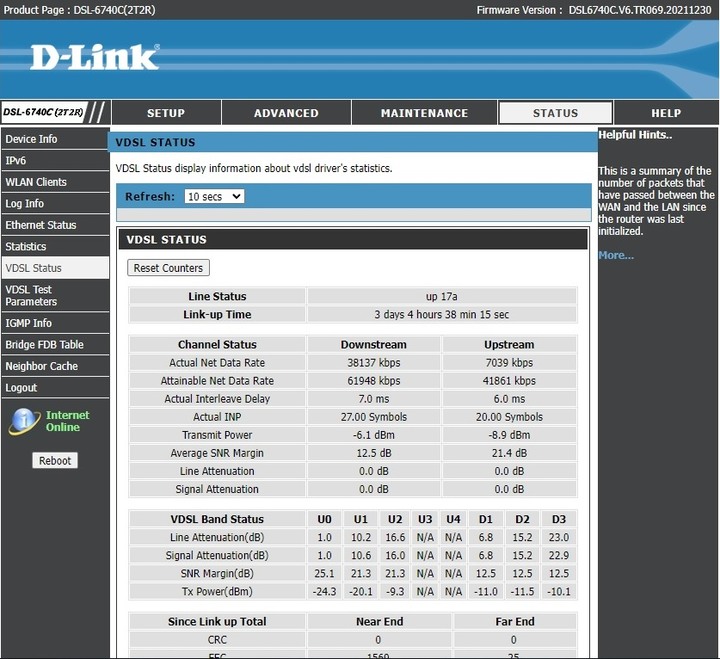Go to the MAINTENANCE tab
This screenshot has height=659, width=720.
tap(424, 113)
